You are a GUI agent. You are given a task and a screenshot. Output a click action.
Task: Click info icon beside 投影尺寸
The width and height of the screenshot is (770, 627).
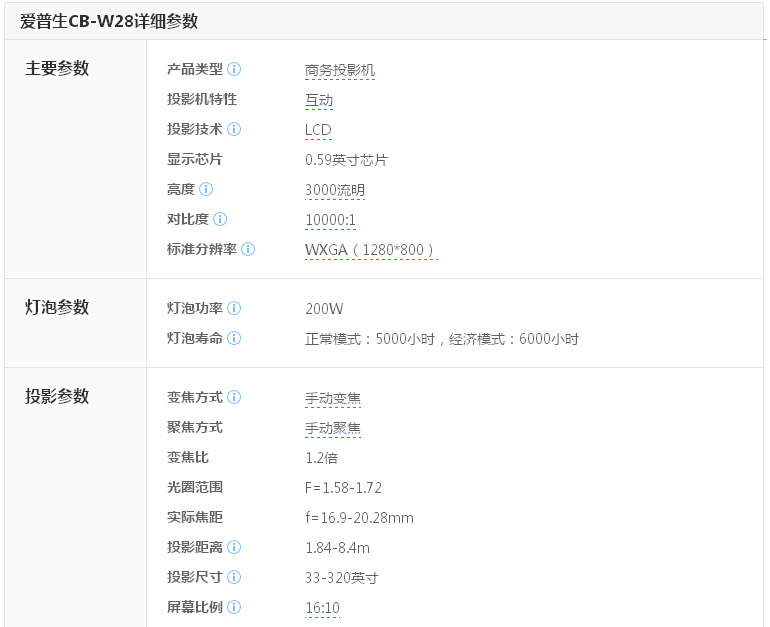234,577
